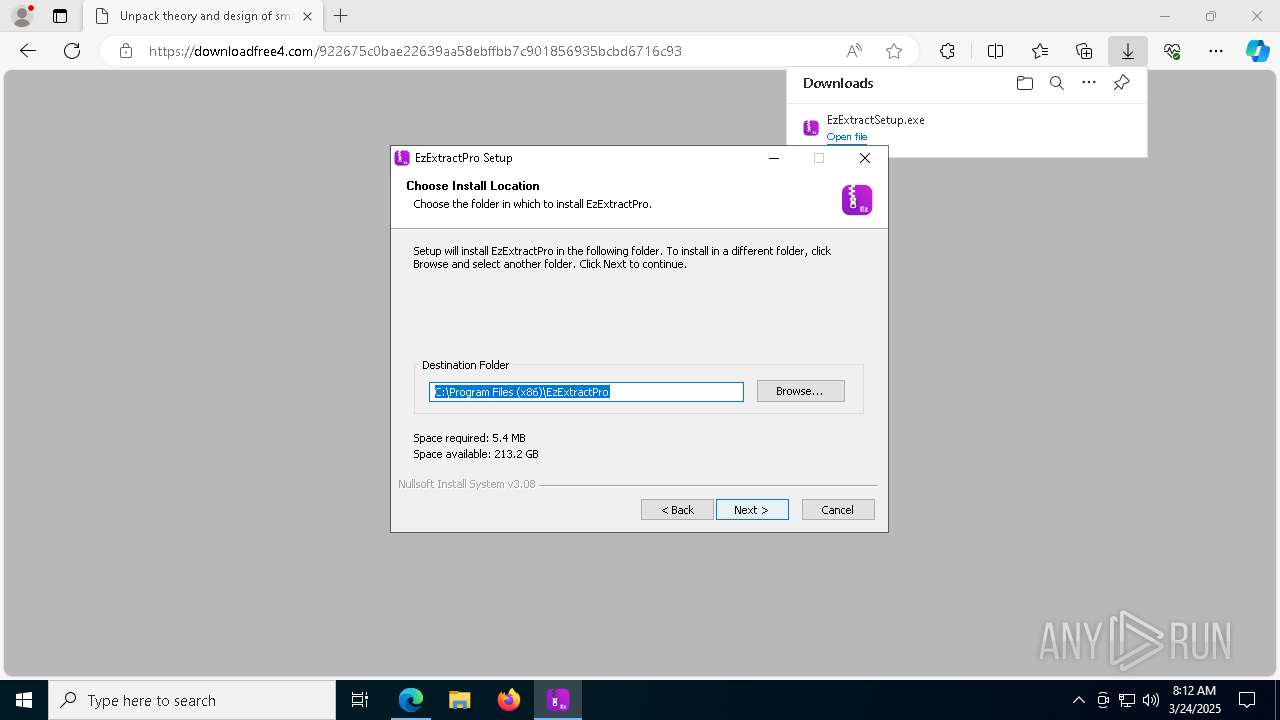This screenshot has height=720, width=1280.
Task: Click the Edge profile avatar icon
Action: pyautogui.click(x=21, y=16)
